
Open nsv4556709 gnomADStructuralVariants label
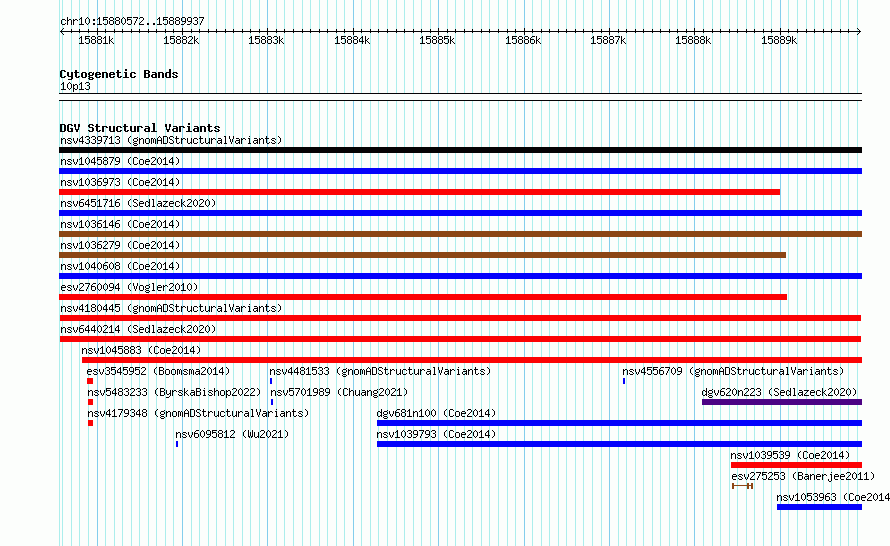tap(733, 371)
